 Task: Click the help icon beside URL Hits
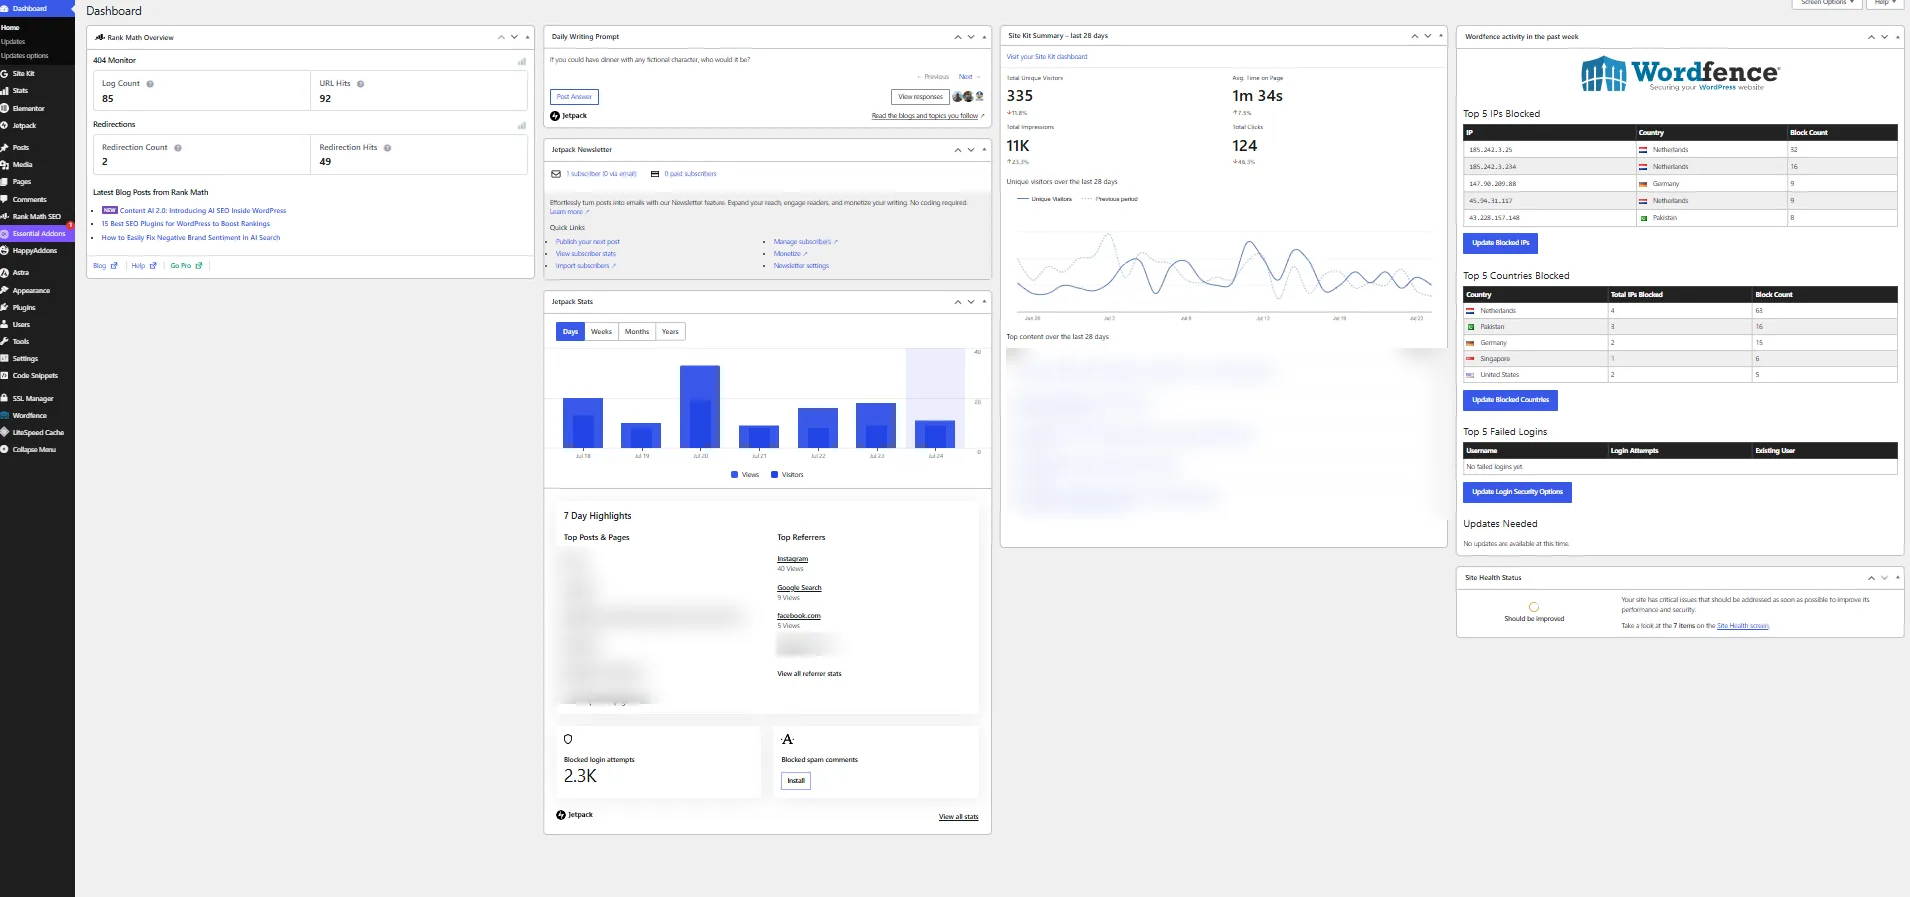(360, 84)
